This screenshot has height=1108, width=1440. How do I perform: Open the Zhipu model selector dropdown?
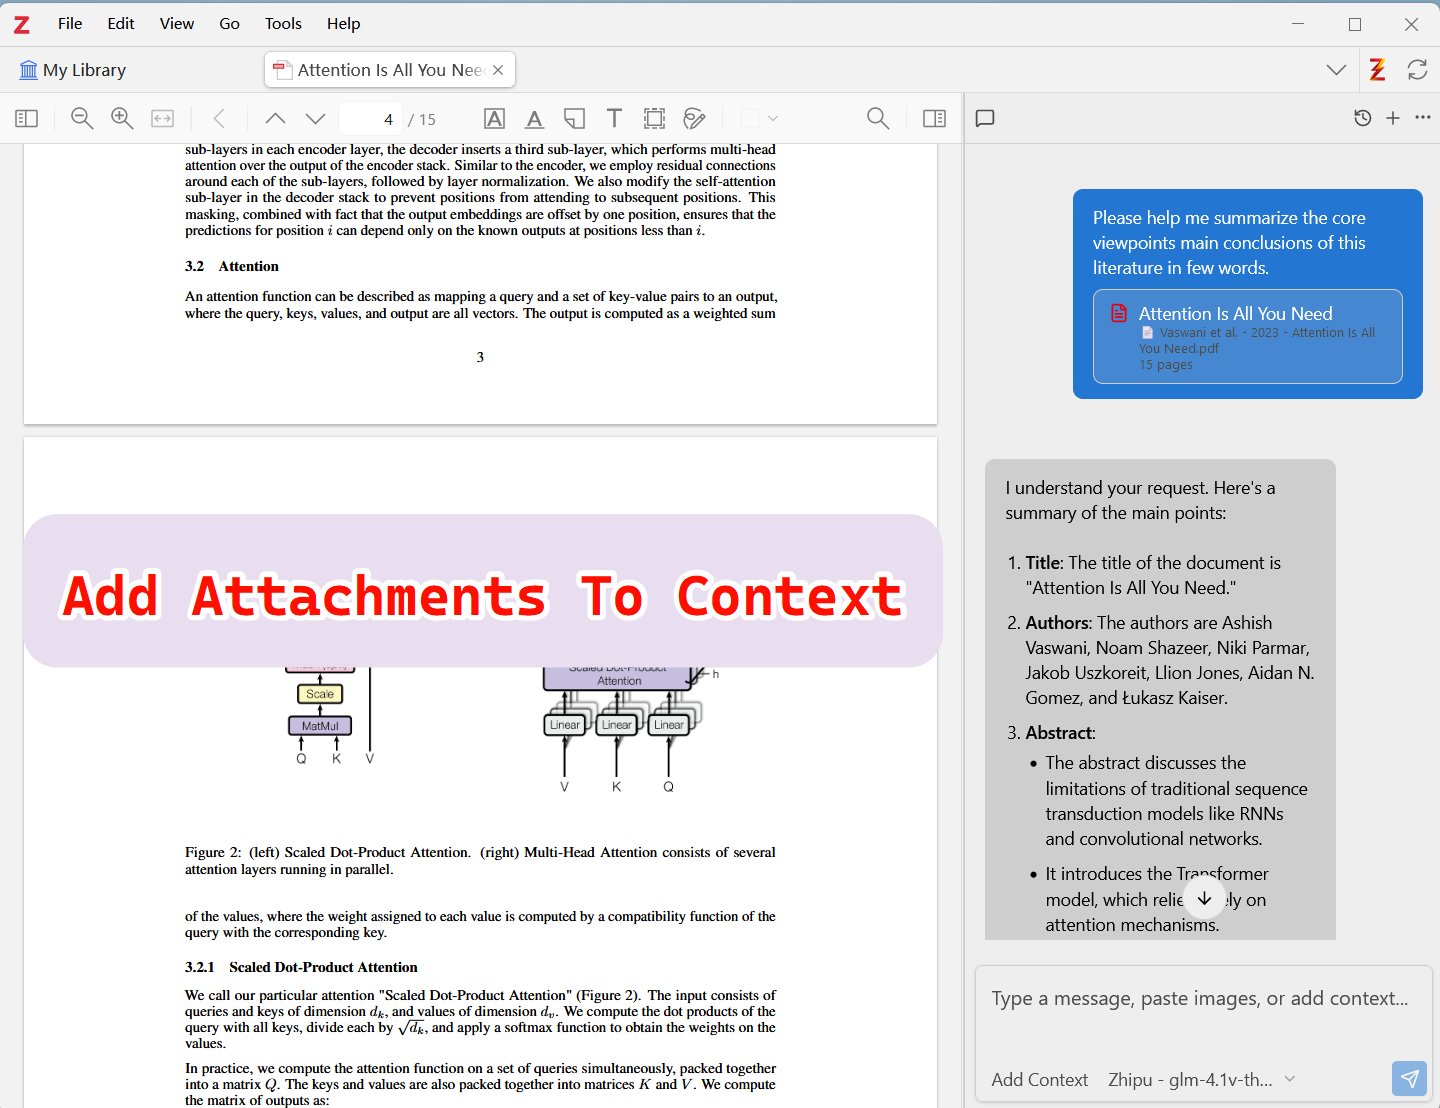tap(1200, 1079)
